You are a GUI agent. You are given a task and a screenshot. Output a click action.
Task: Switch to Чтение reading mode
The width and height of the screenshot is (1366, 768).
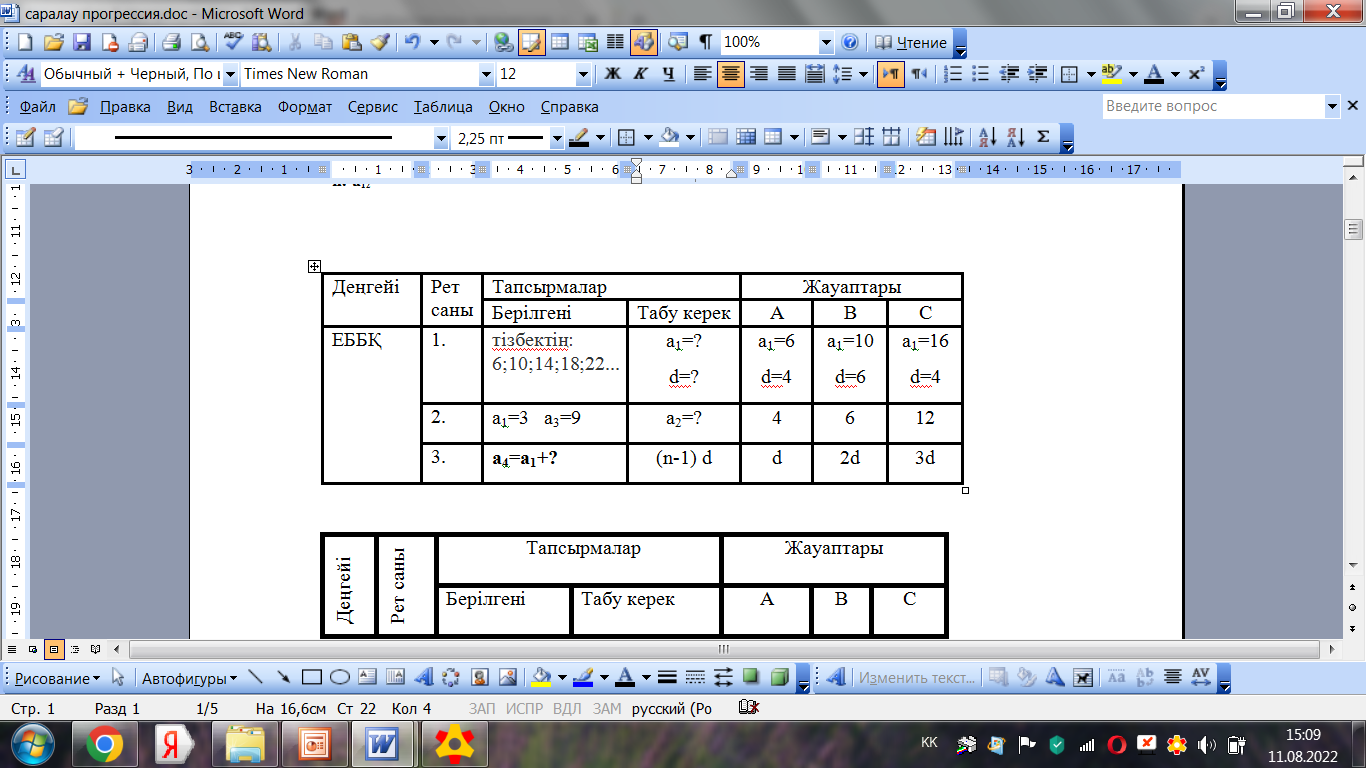911,43
